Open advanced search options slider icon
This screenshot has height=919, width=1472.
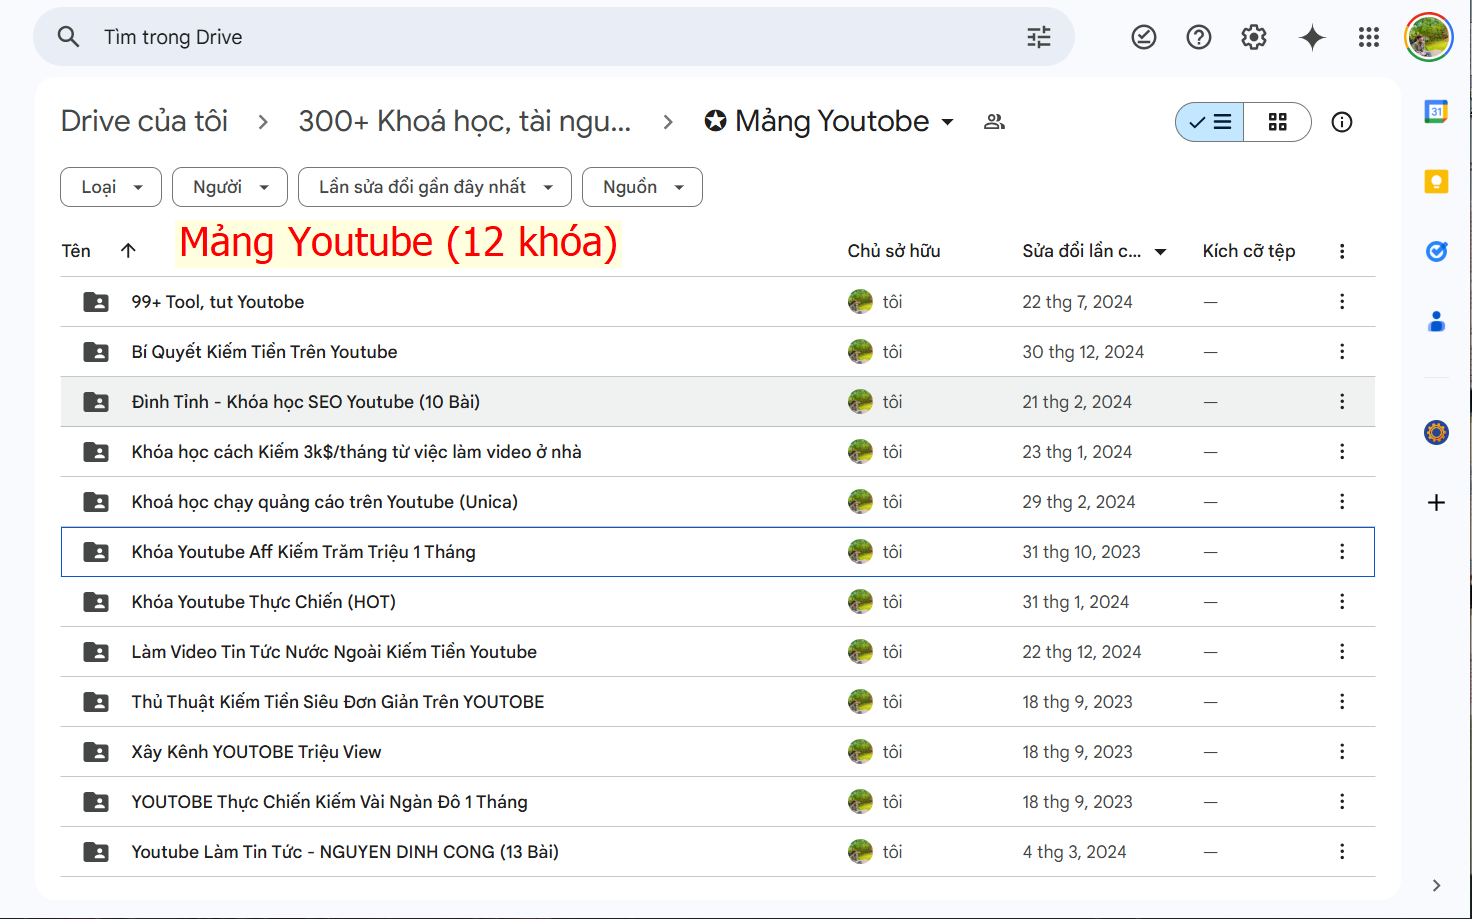tap(1039, 37)
